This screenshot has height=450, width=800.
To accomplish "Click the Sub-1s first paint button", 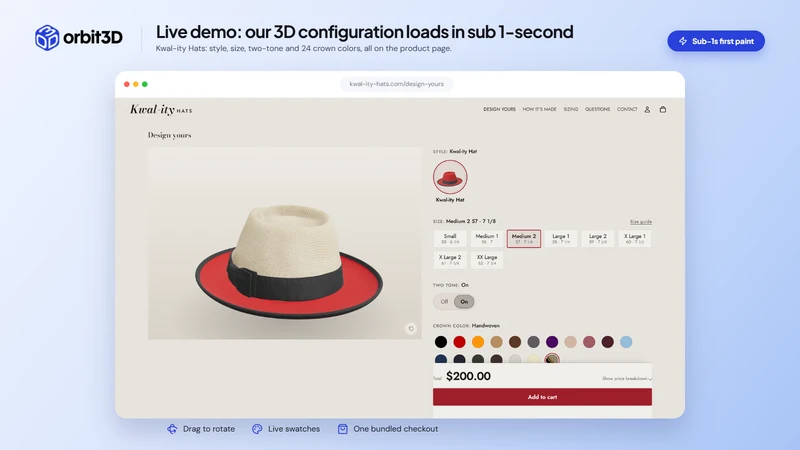I will tap(716, 41).
